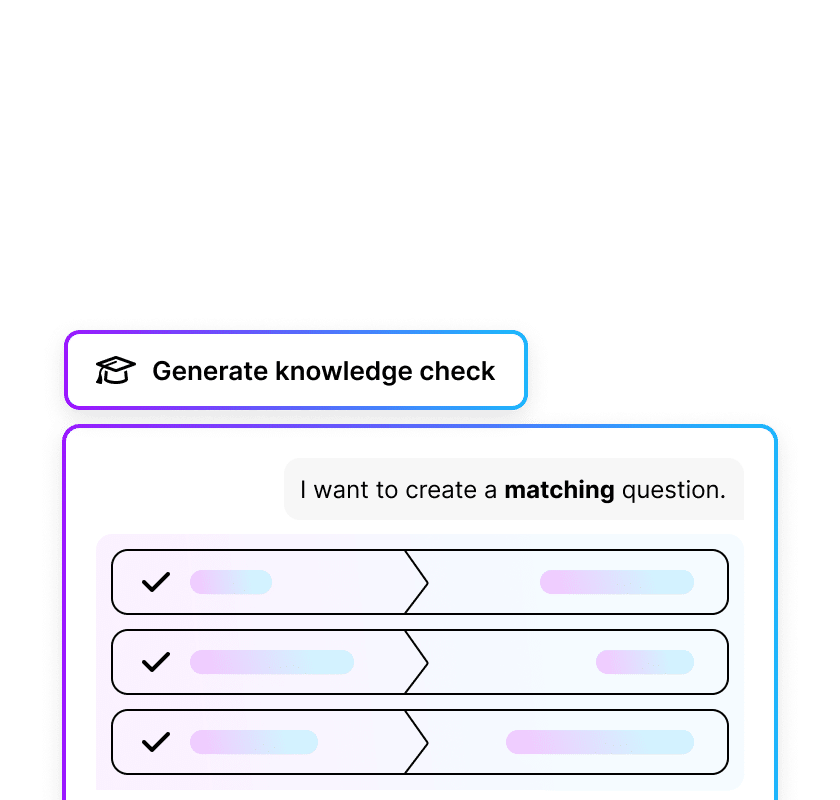Select the long gradient bar beside second checkmark

(272, 662)
